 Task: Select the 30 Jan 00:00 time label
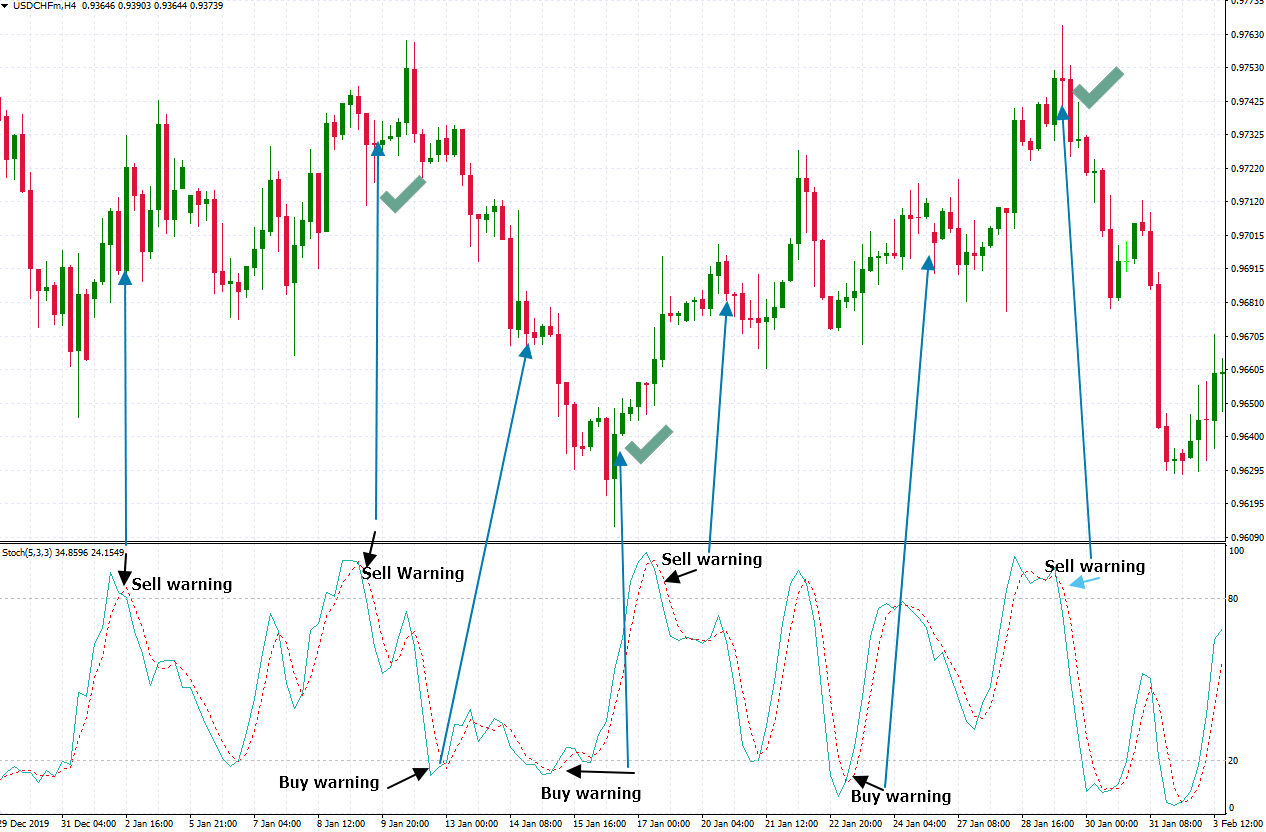click(x=1112, y=824)
